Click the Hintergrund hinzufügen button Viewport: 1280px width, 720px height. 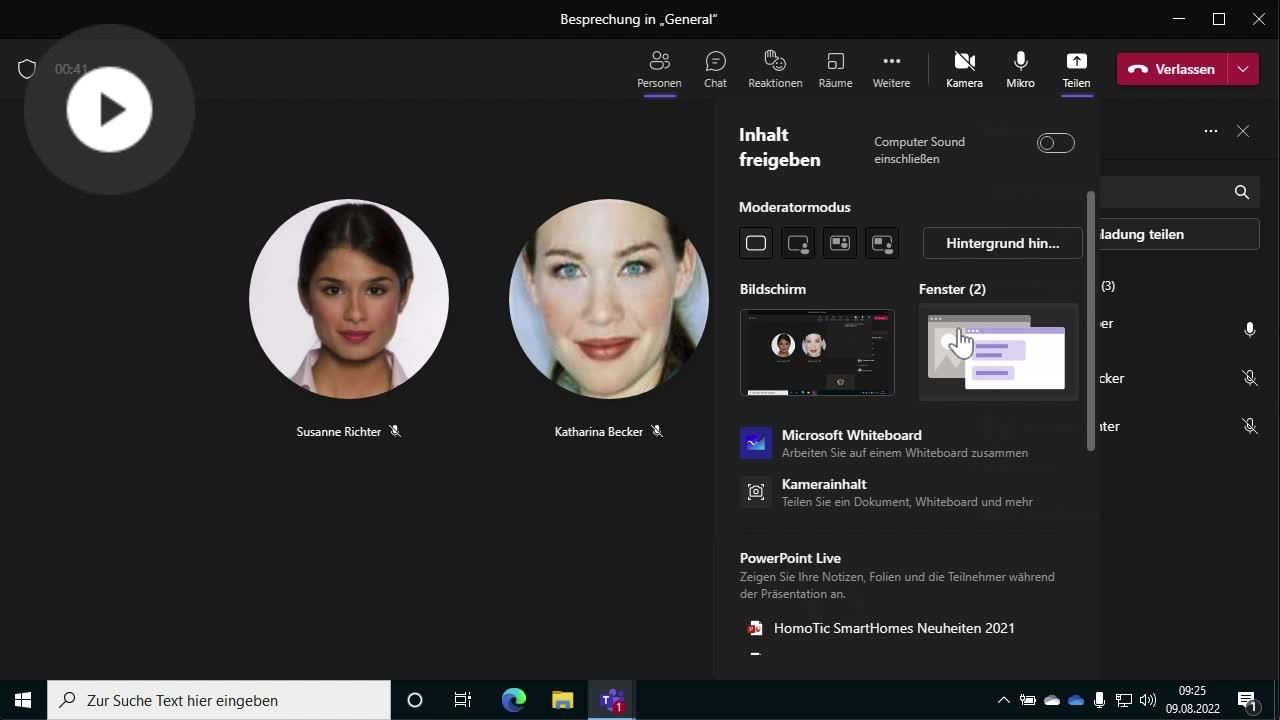coord(1002,242)
